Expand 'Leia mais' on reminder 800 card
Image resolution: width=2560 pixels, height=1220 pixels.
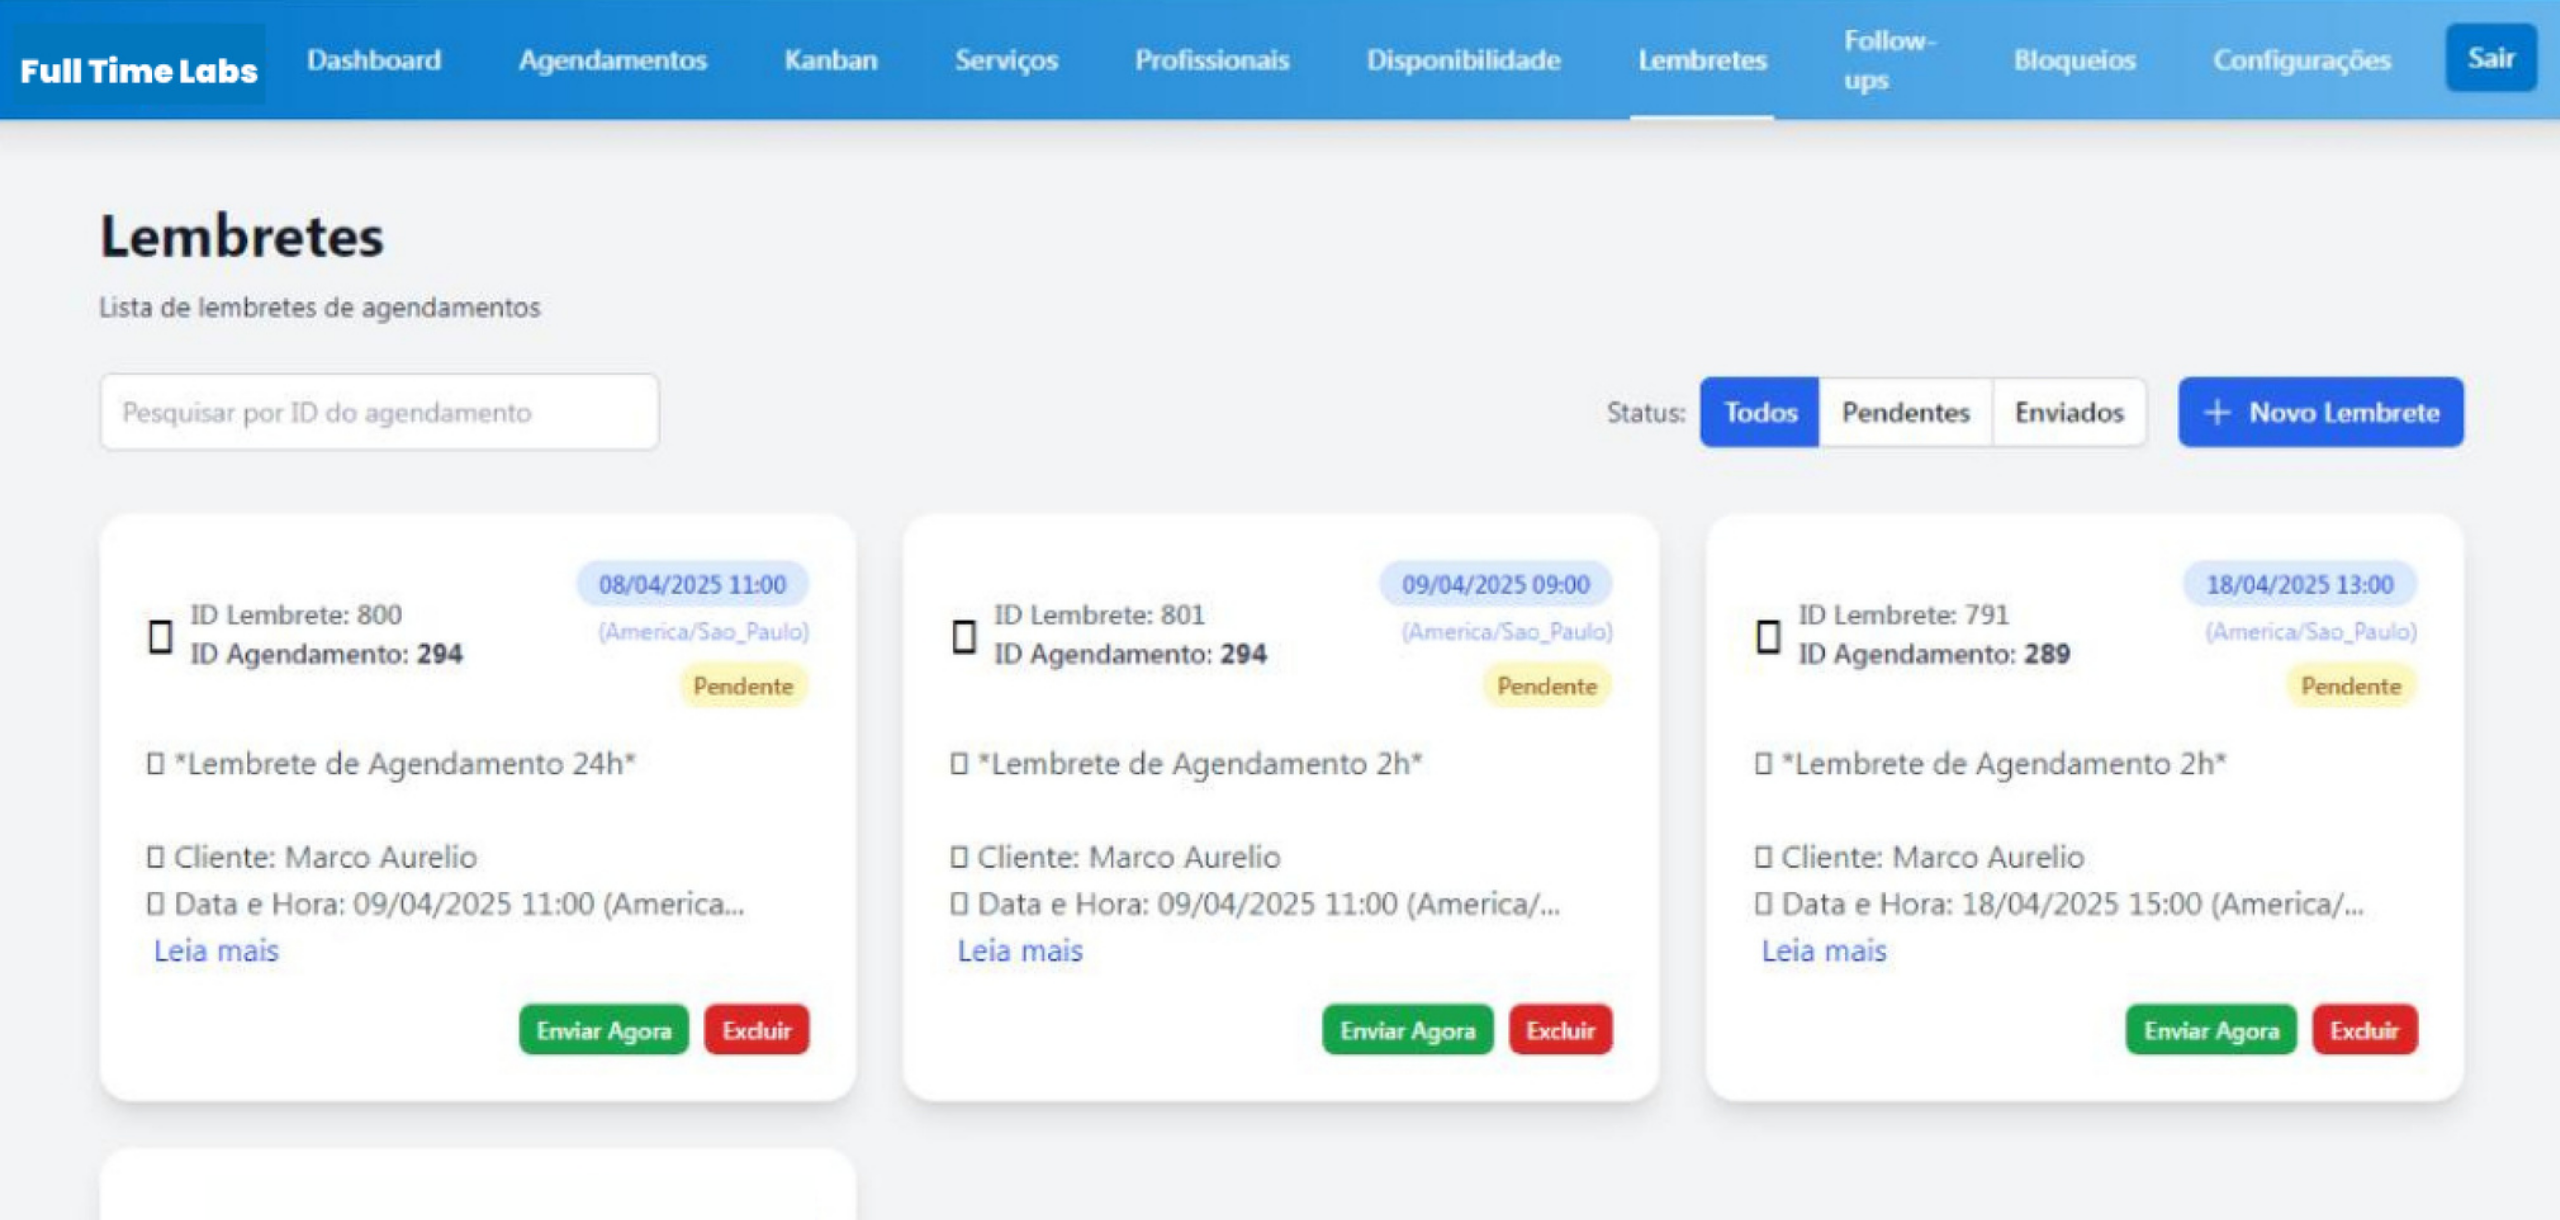pos(216,950)
